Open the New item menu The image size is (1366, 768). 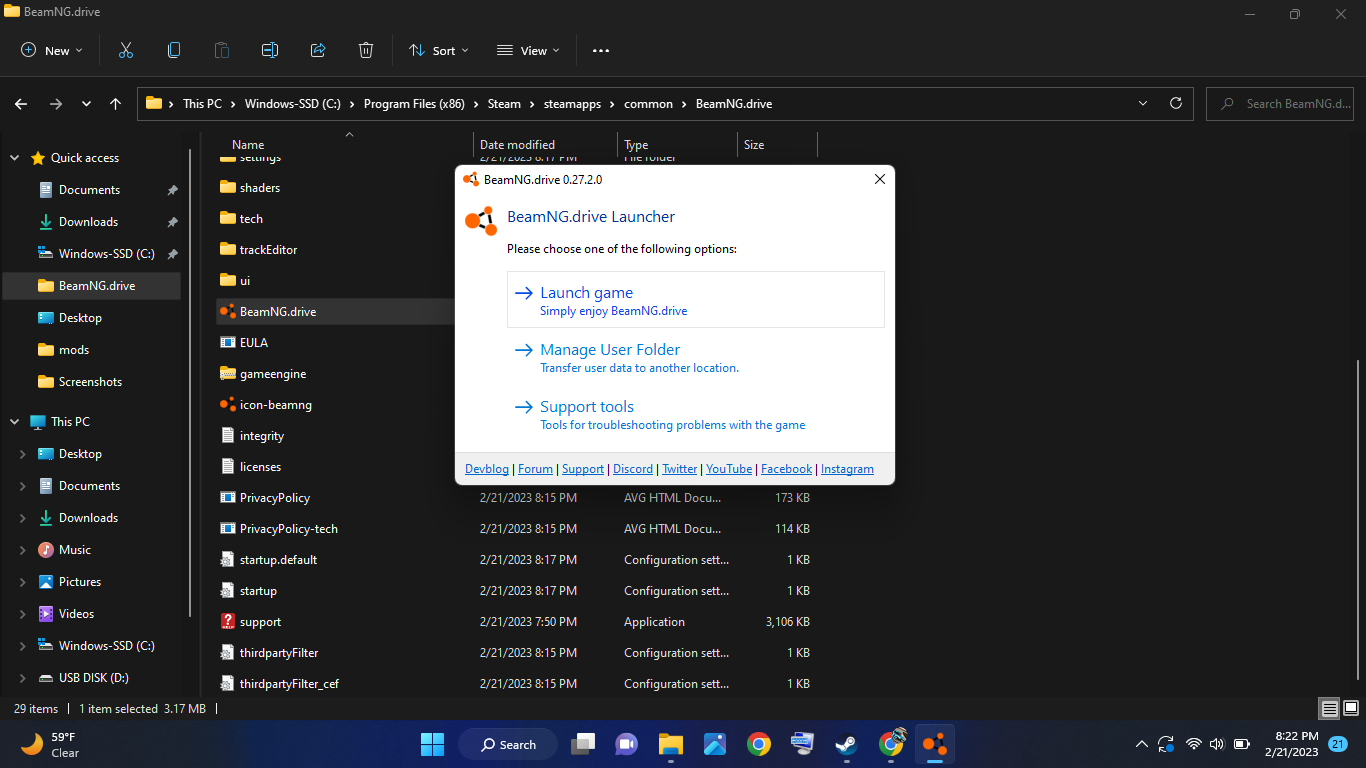point(52,50)
